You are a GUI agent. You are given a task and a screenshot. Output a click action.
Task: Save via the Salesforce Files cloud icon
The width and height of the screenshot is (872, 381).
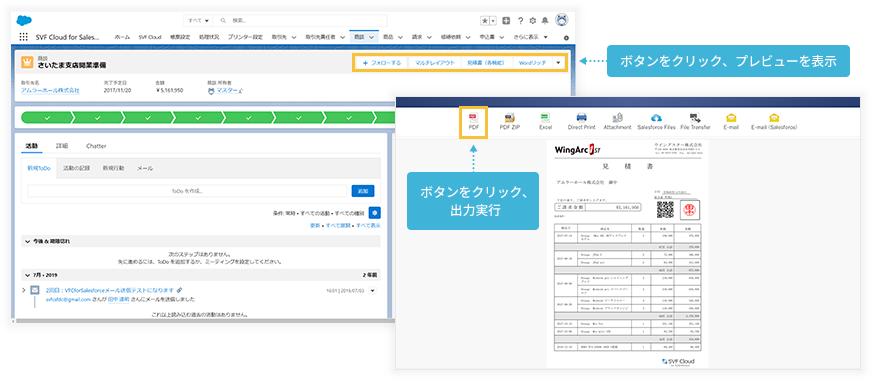coord(656,117)
